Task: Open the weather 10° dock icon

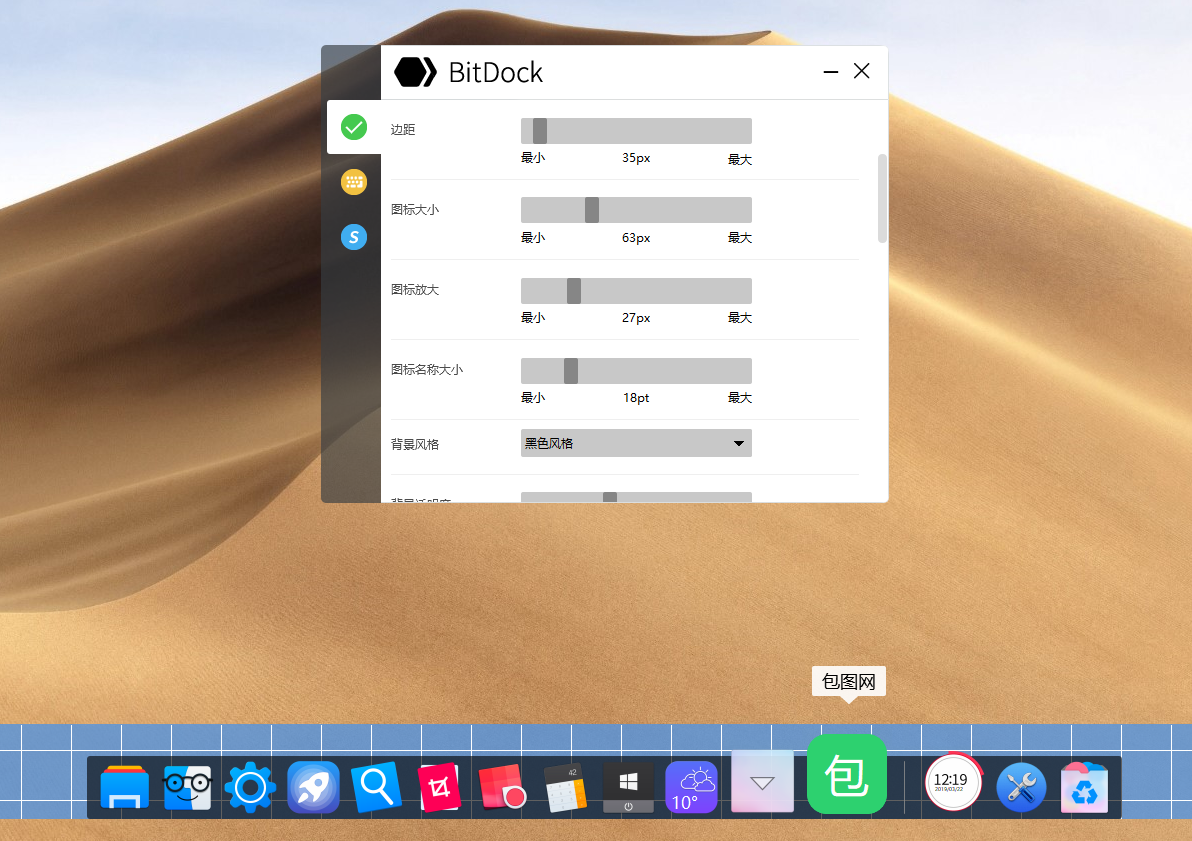Action: [691, 787]
